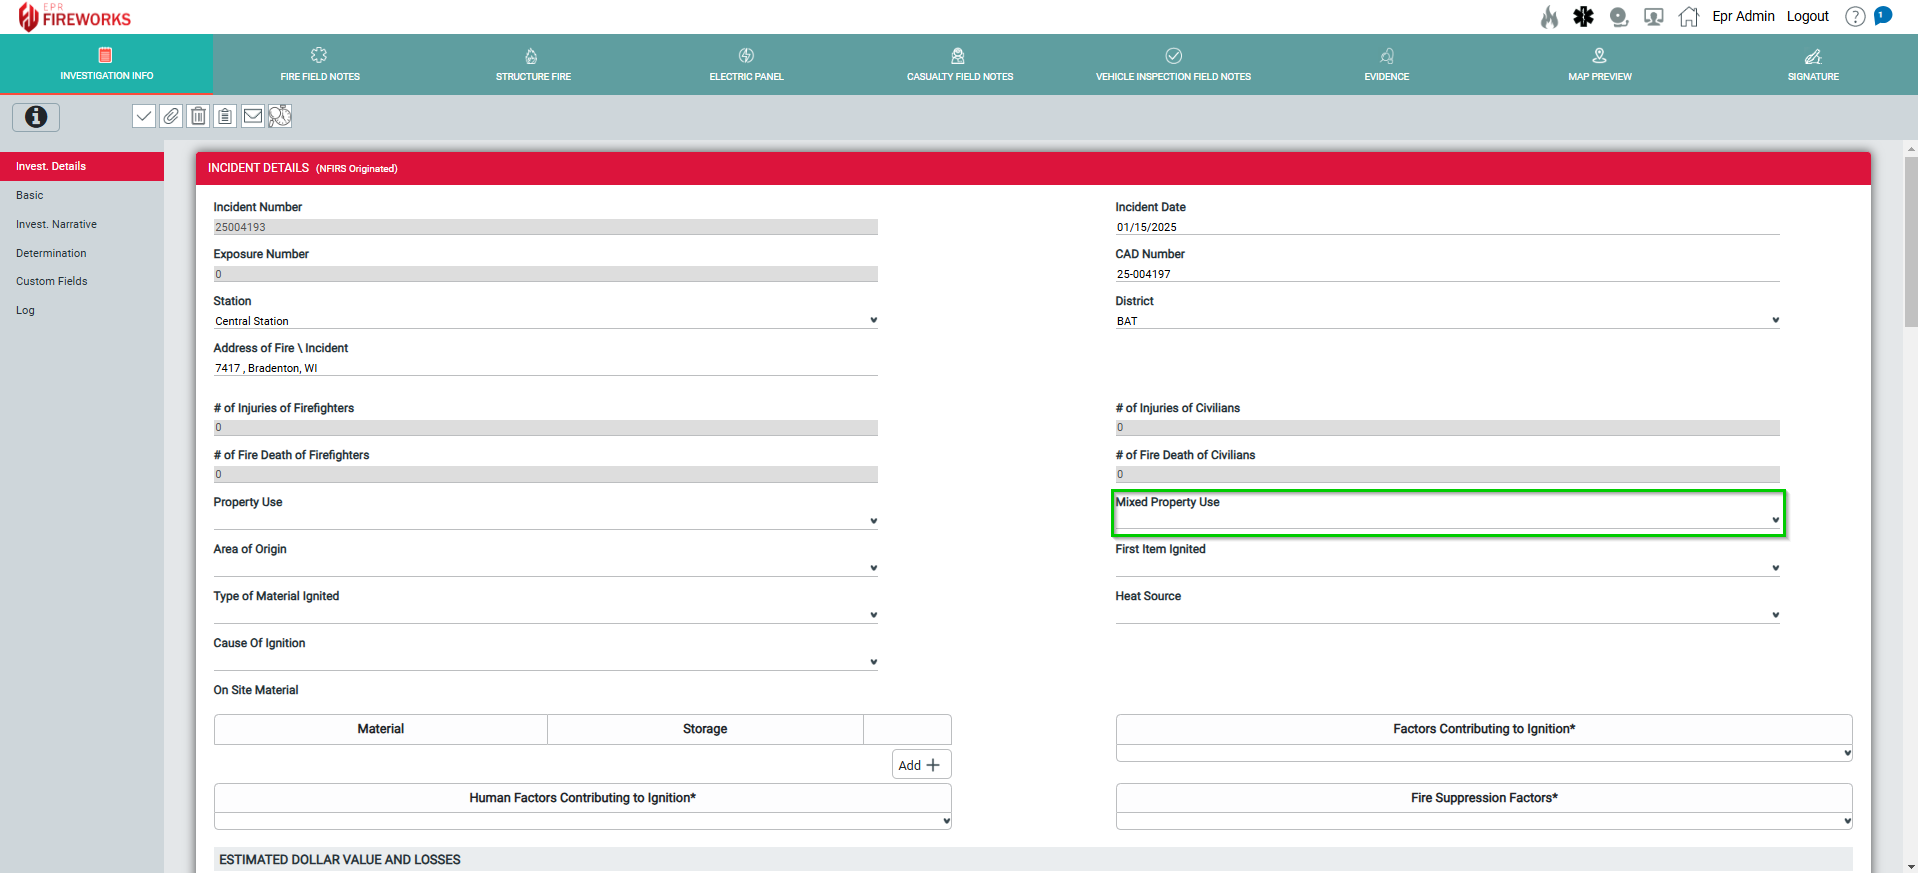The height and width of the screenshot is (873, 1918).
Task: Click the Add button for On Site Material
Action: (x=920, y=765)
